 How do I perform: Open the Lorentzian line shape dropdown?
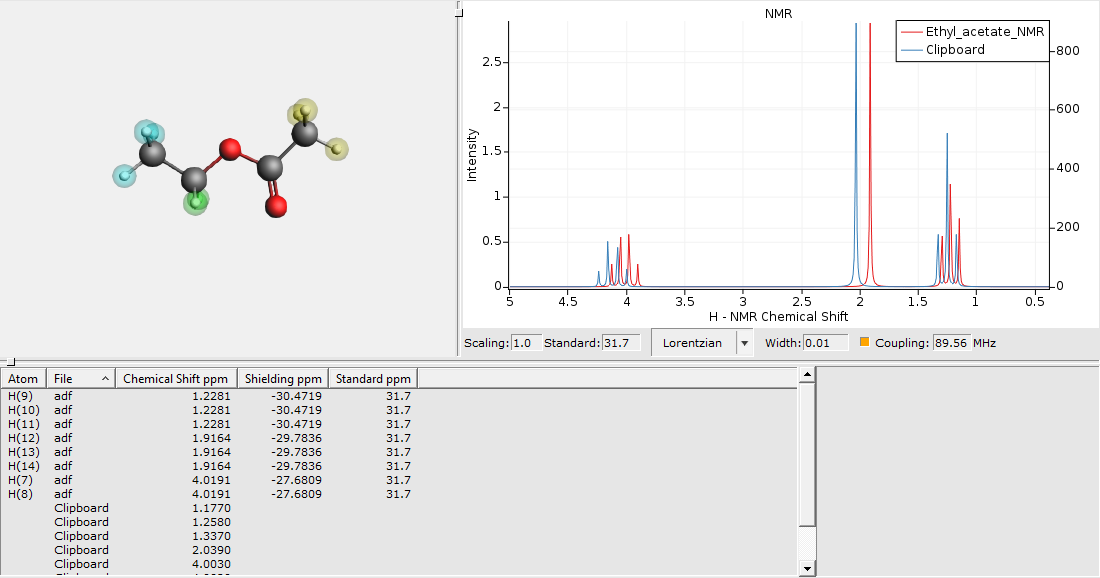point(744,343)
